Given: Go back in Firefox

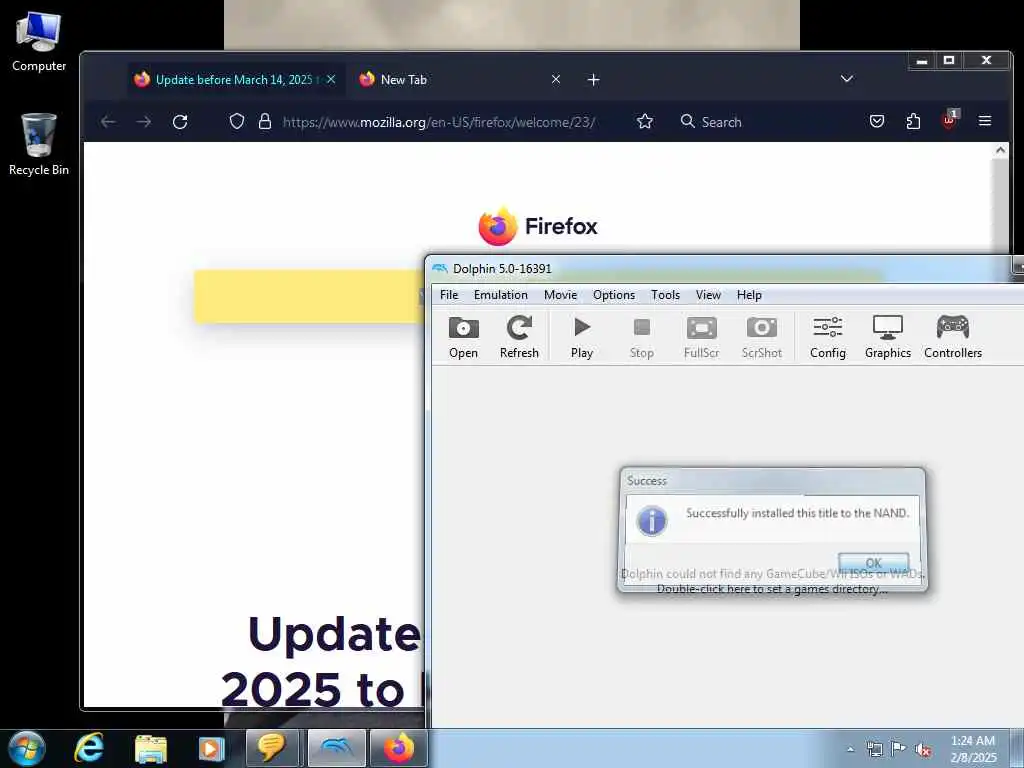Looking at the screenshot, I should (x=108, y=121).
